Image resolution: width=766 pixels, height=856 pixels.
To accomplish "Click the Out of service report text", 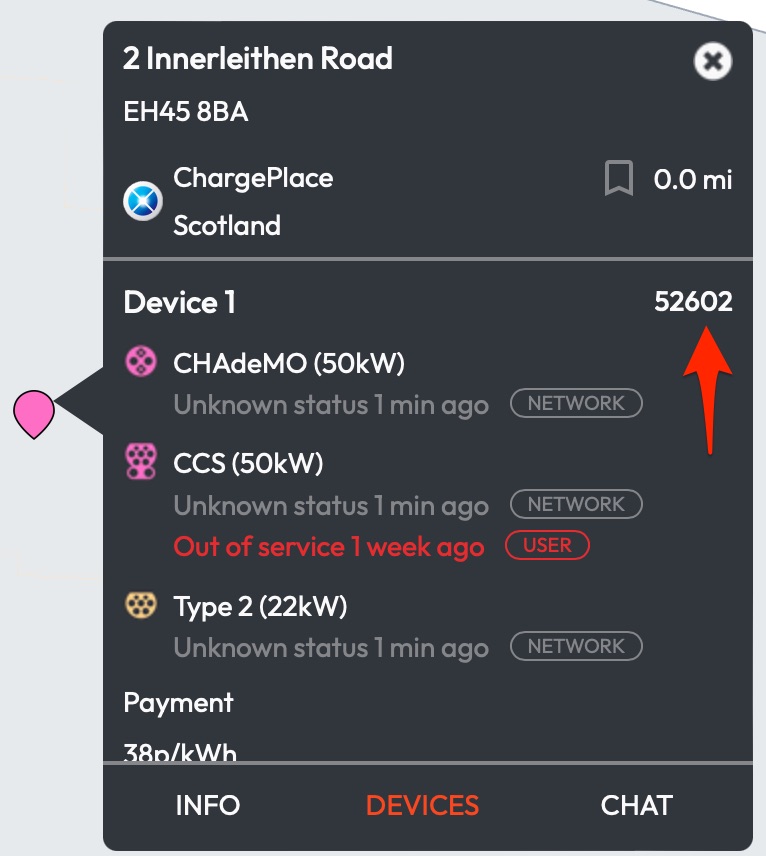I will click(329, 547).
